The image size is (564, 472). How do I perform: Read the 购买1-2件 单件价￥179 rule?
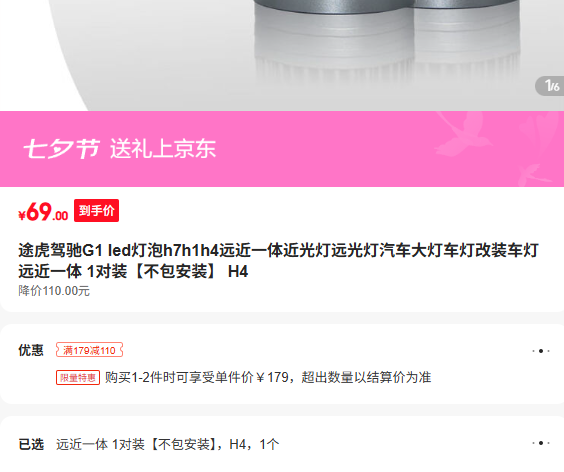[268, 378]
